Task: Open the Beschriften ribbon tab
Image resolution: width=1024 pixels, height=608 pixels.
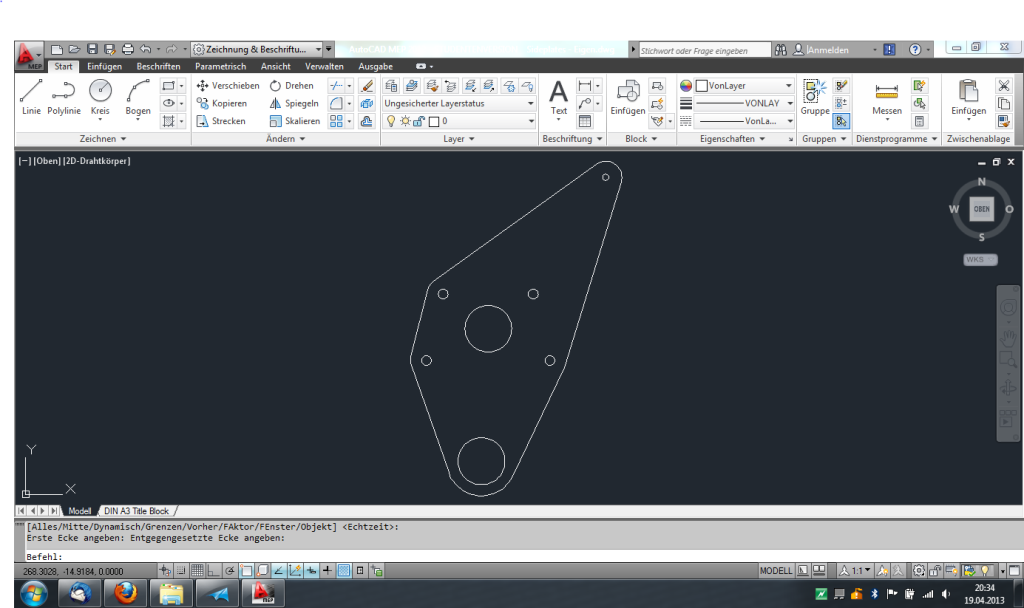Action: click(x=158, y=67)
